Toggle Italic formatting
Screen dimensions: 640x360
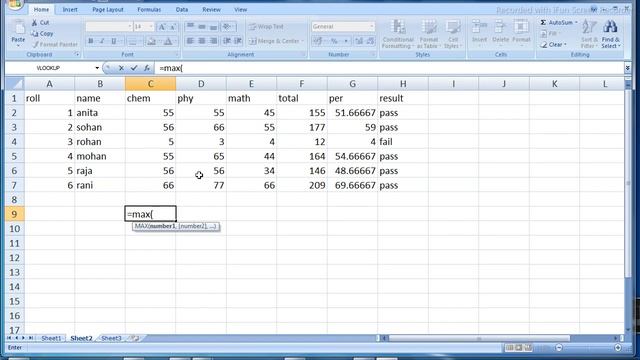pos(102,41)
